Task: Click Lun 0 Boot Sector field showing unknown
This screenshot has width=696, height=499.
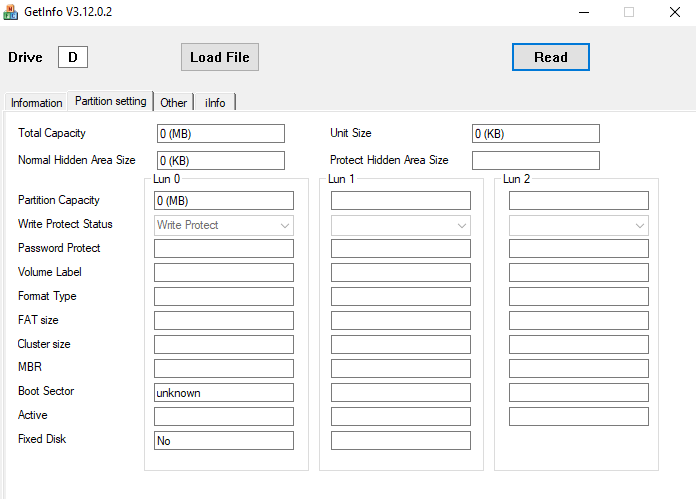Action: [224, 392]
